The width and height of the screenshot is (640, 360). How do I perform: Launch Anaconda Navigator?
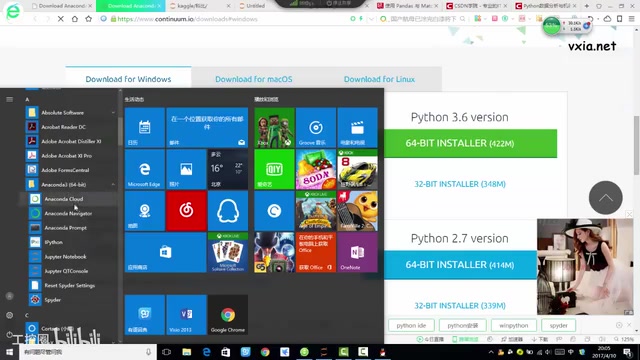67,213
